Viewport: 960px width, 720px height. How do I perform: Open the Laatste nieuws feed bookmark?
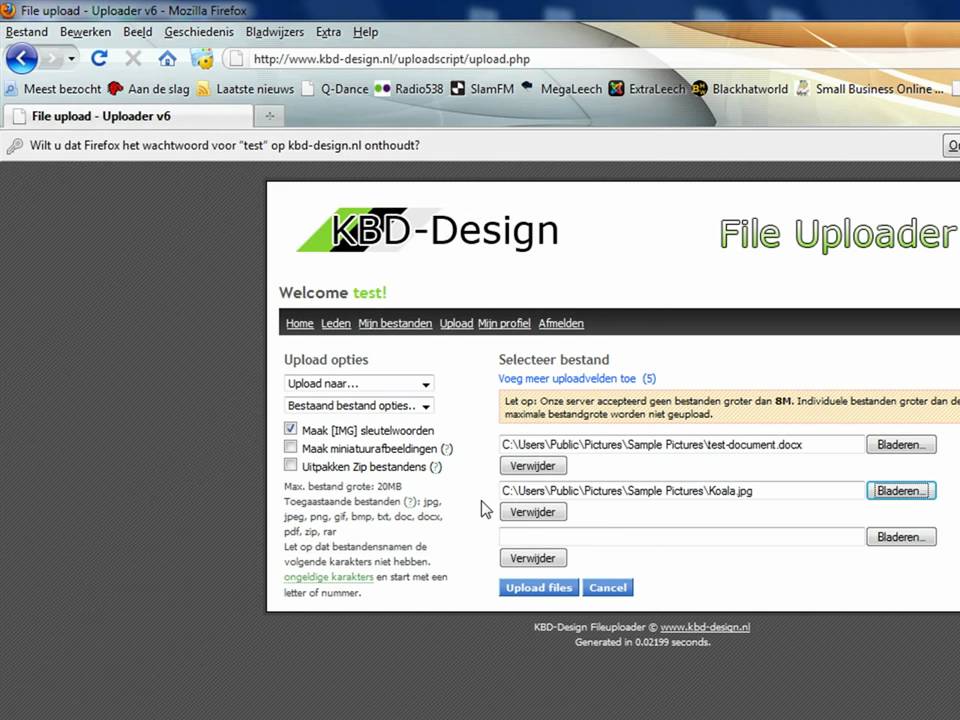tap(245, 89)
